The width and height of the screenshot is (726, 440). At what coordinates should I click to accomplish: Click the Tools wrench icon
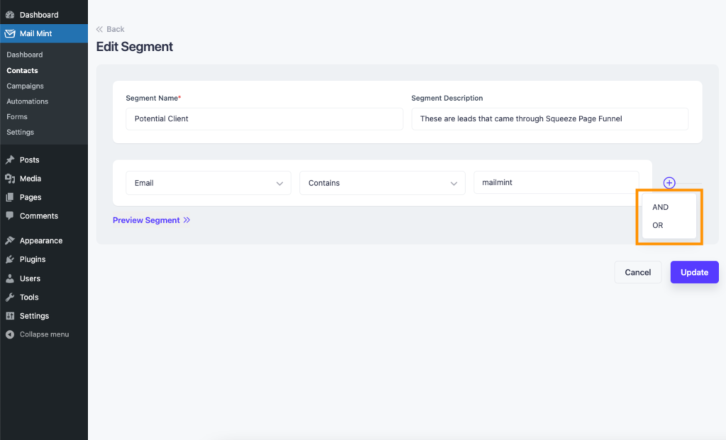pos(10,297)
